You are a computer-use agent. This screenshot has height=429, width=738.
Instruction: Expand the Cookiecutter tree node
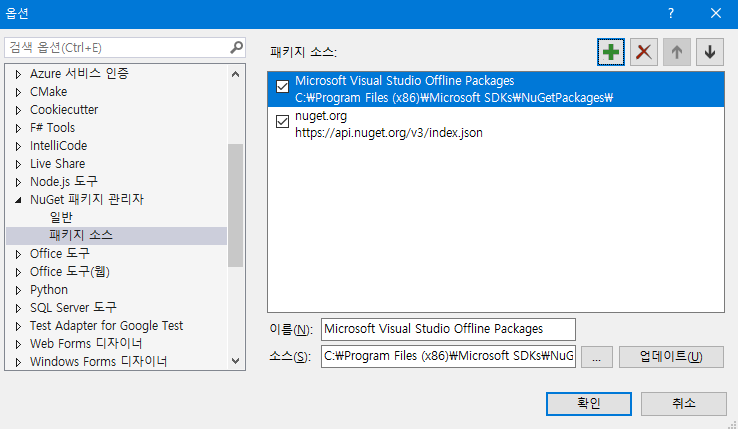[18, 110]
